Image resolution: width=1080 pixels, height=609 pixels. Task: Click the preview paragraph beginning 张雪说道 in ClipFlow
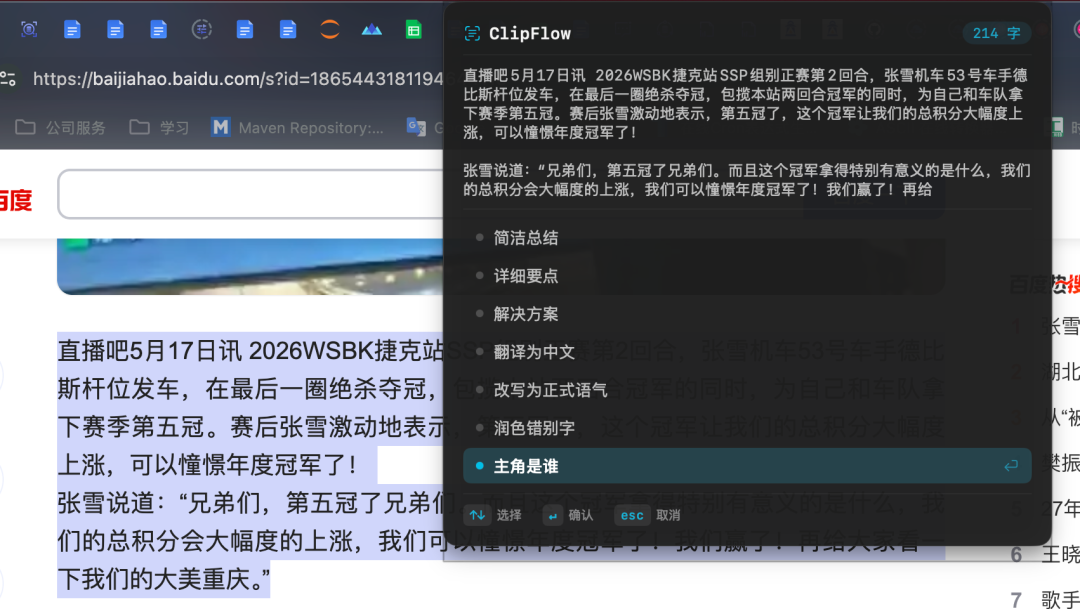coord(747,180)
